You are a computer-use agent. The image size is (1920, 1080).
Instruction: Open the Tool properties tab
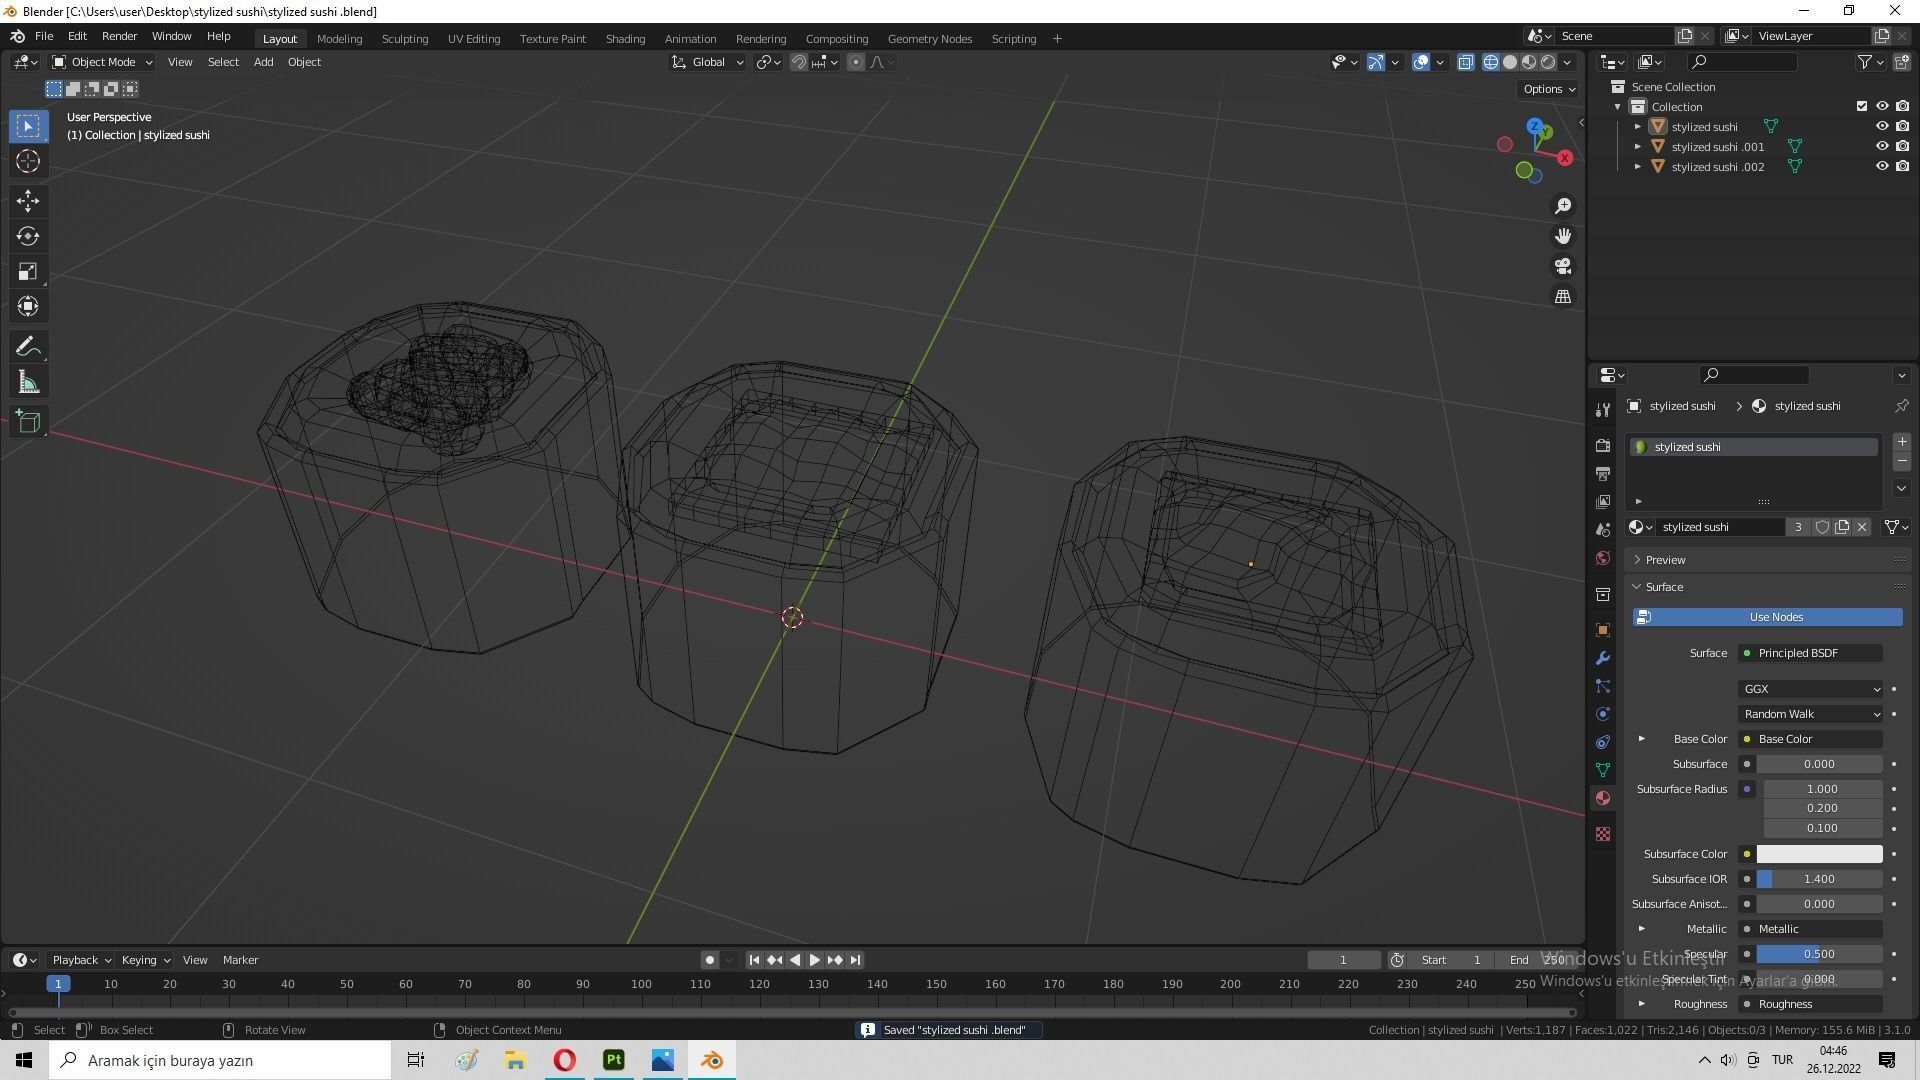(x=1603, y=409)
